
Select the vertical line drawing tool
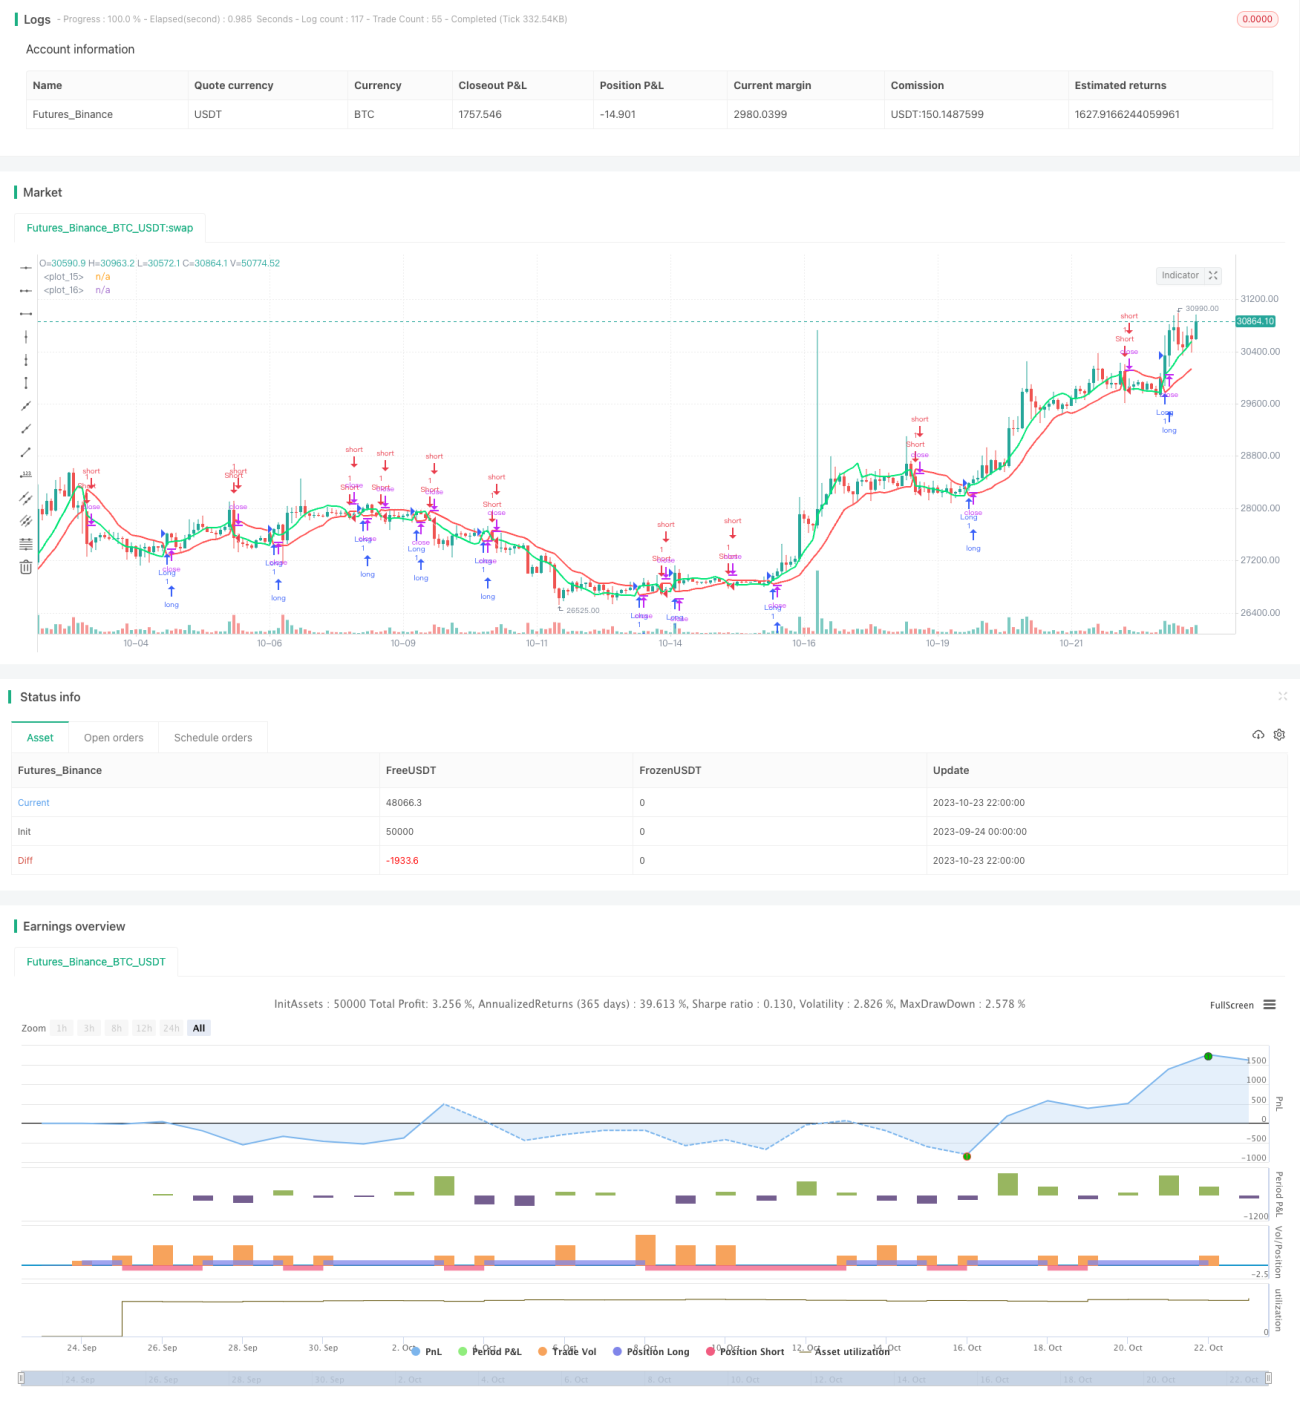[x=26, y=336]
